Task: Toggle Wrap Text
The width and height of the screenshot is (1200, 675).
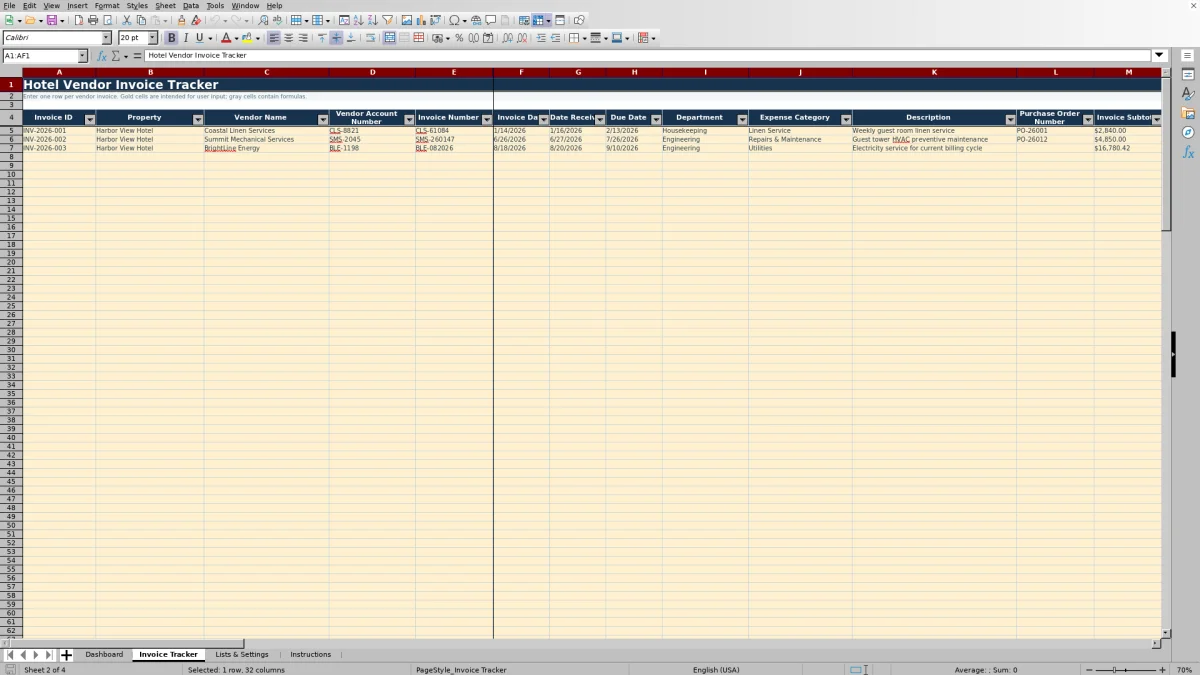Action: click(370, 38)
